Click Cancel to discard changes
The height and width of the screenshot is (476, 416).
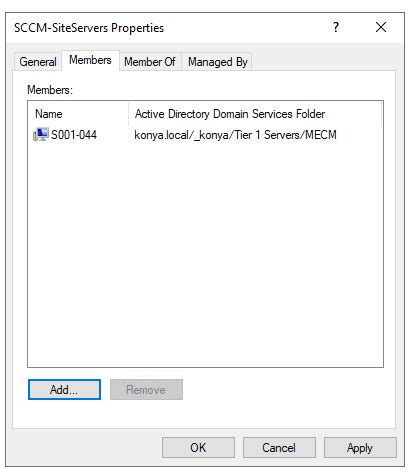(279, 447)
